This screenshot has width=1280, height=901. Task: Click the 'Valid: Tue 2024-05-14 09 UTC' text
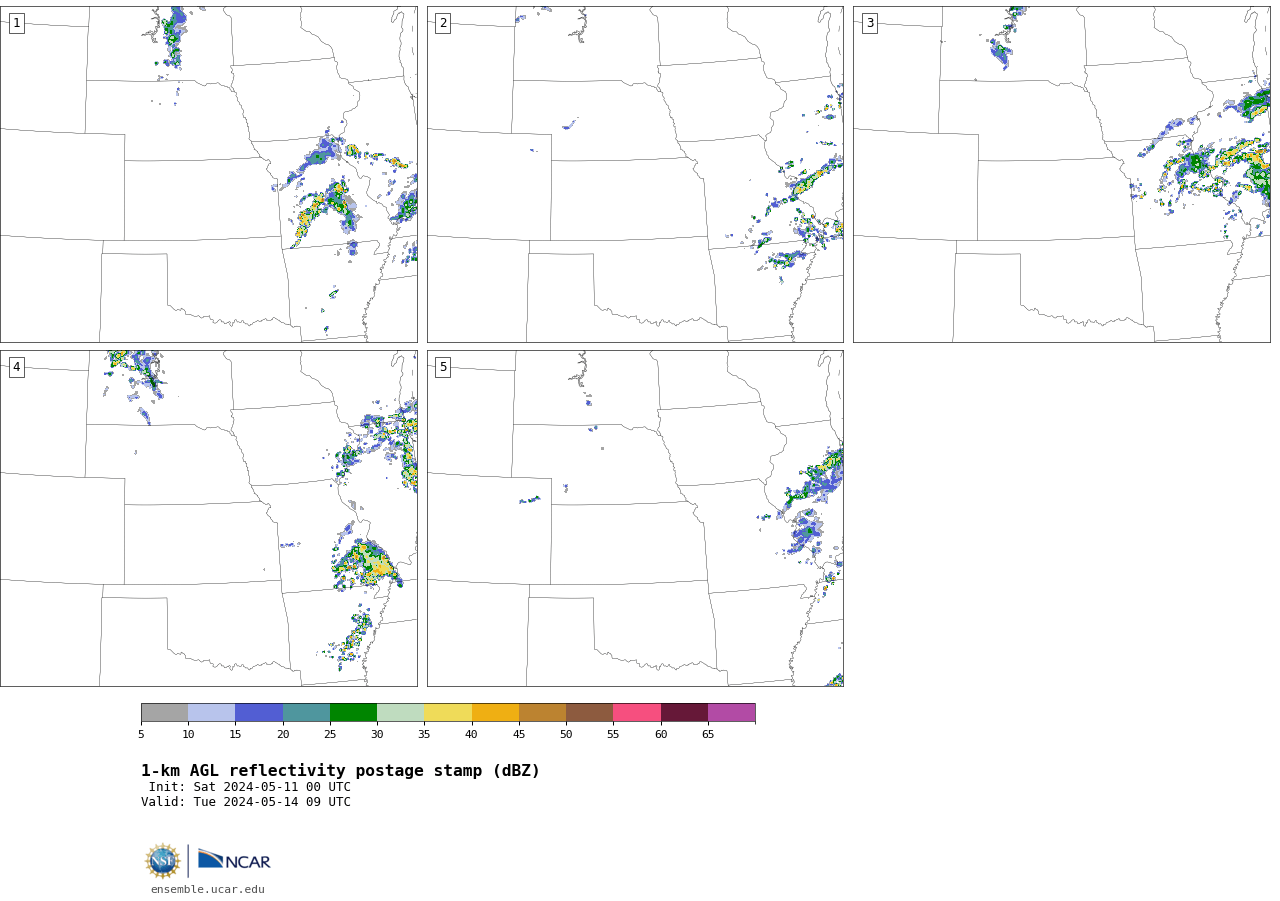[246, 802]
